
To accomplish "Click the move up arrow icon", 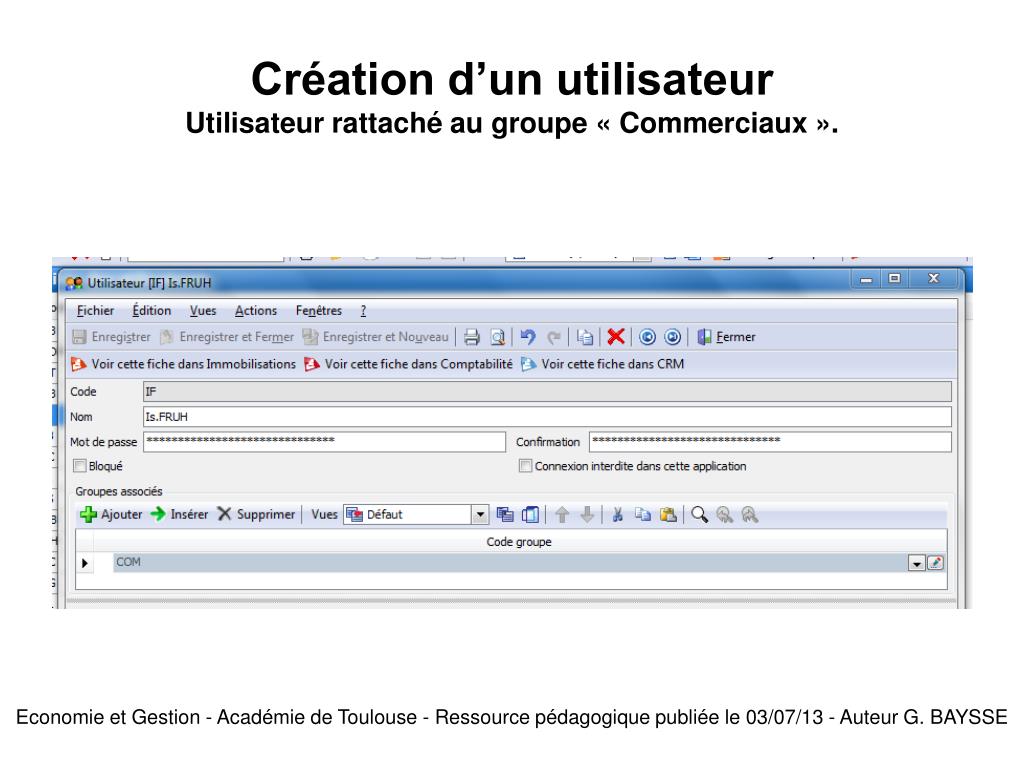I will click(x=562, y=515).
